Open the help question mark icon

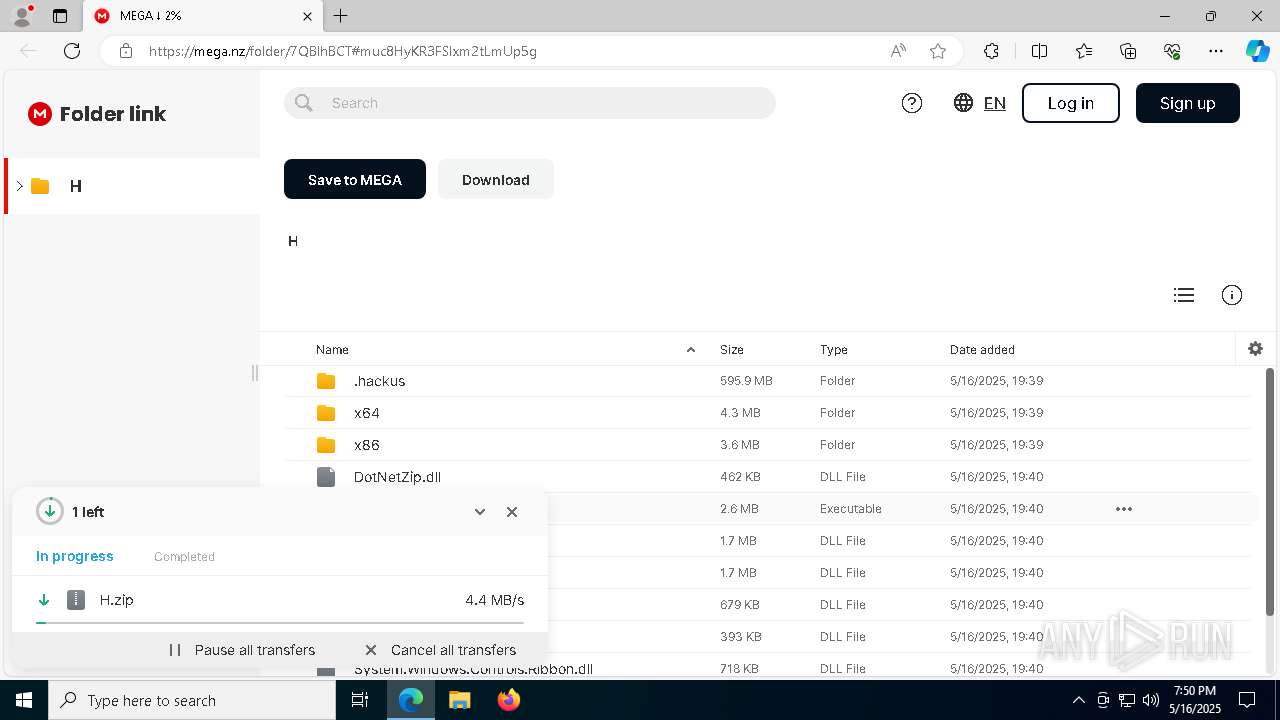click(912, 103)
